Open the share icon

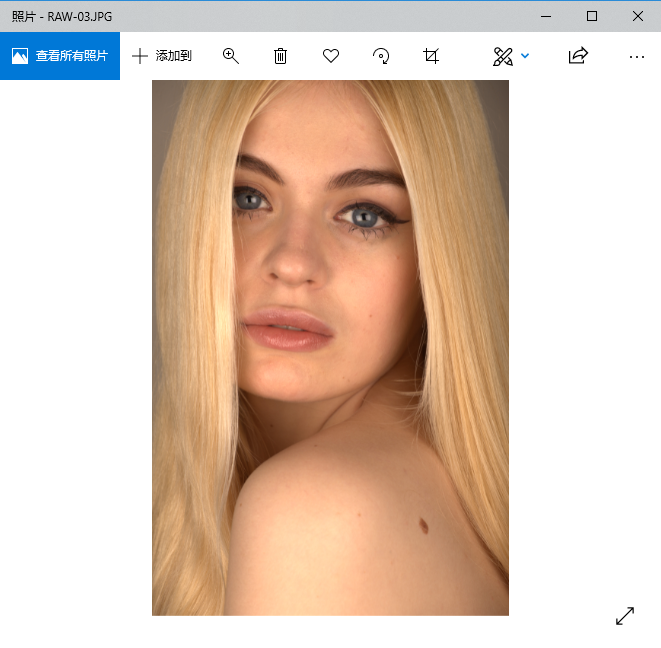(578, 56)
